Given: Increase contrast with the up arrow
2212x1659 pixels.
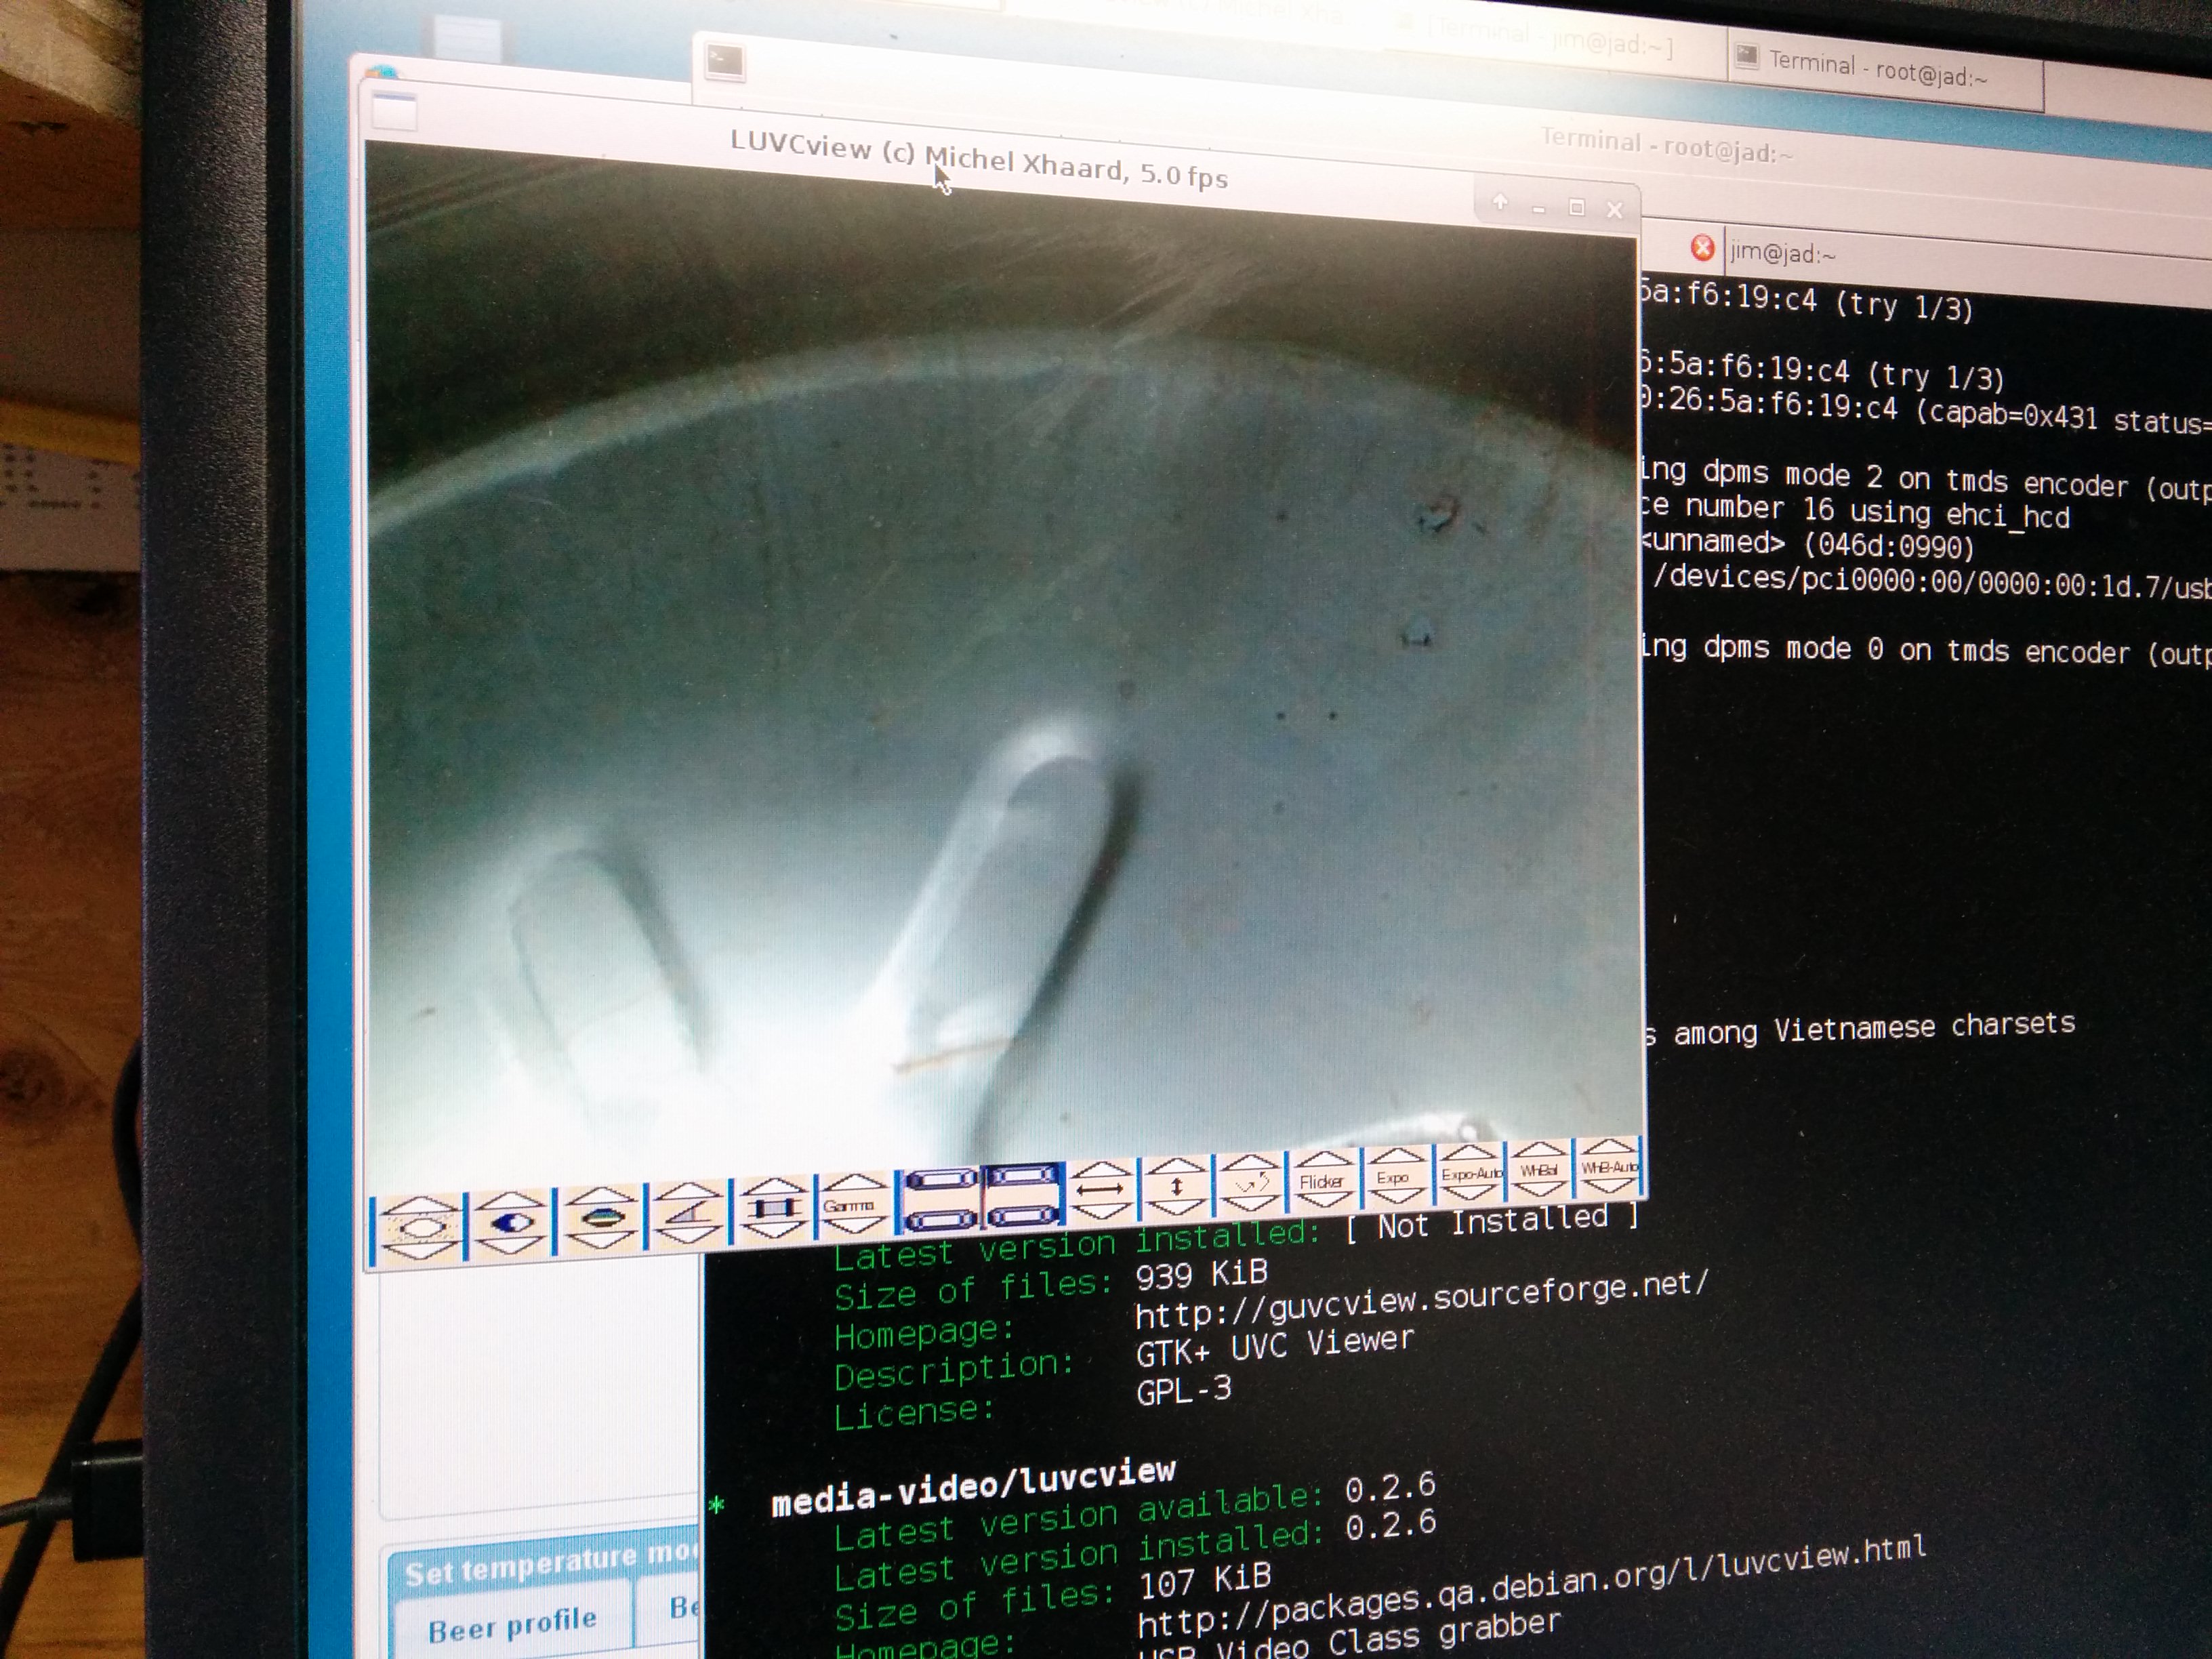Looking at the screenshot, I should [x=512, y=1200].
